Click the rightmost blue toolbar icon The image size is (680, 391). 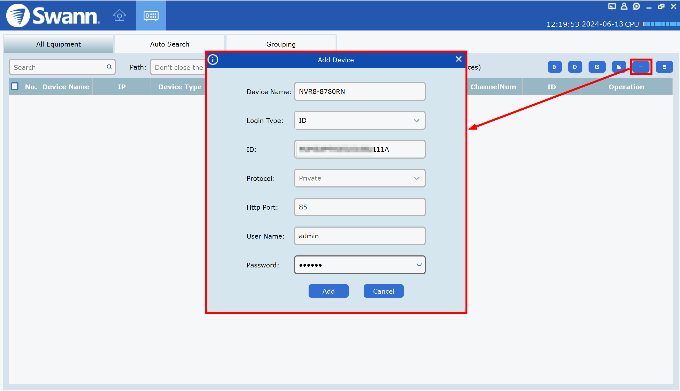click(664, 67)
